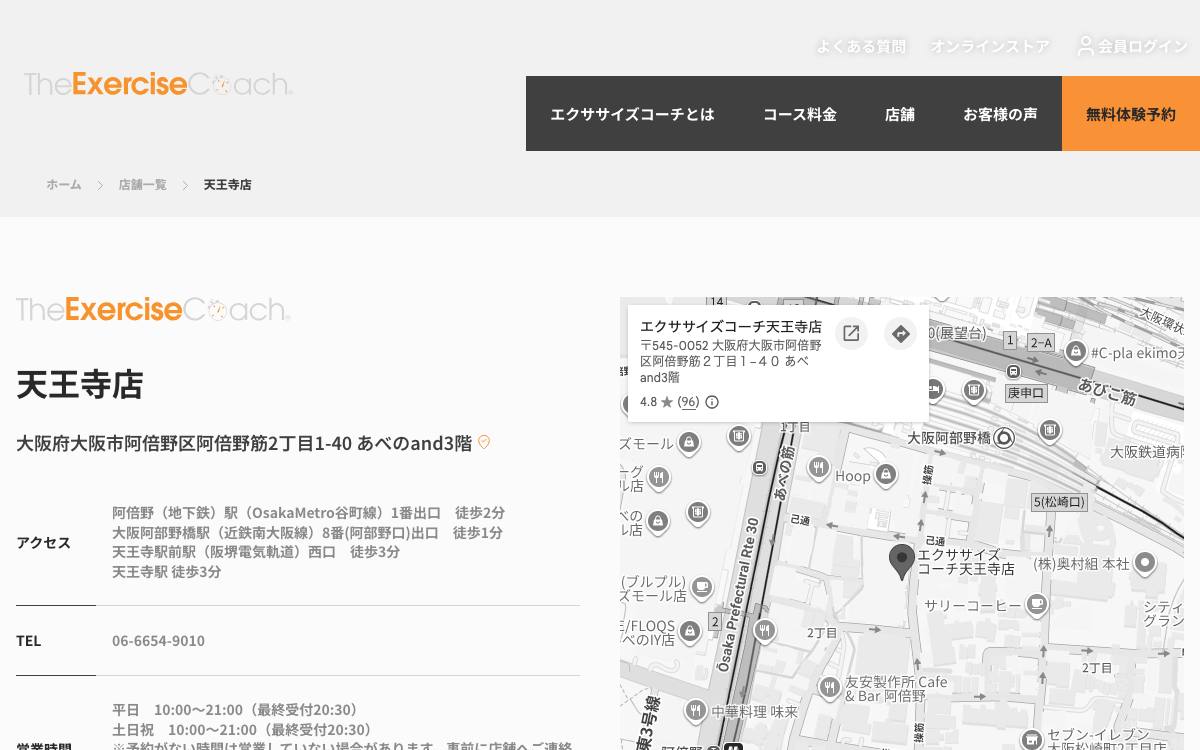Go to 店舗一覧 breadcrumb link
This screenshot has height=750, width=1200.
pos(143,185)
